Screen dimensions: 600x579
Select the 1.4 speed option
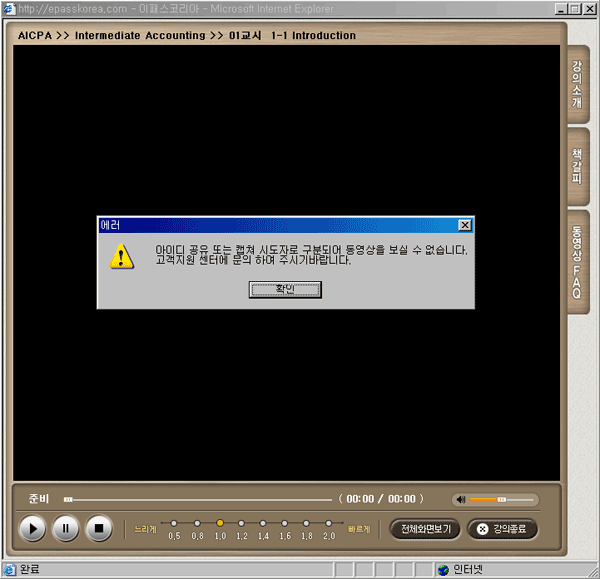pyautogui.click(x=263, y=523)
